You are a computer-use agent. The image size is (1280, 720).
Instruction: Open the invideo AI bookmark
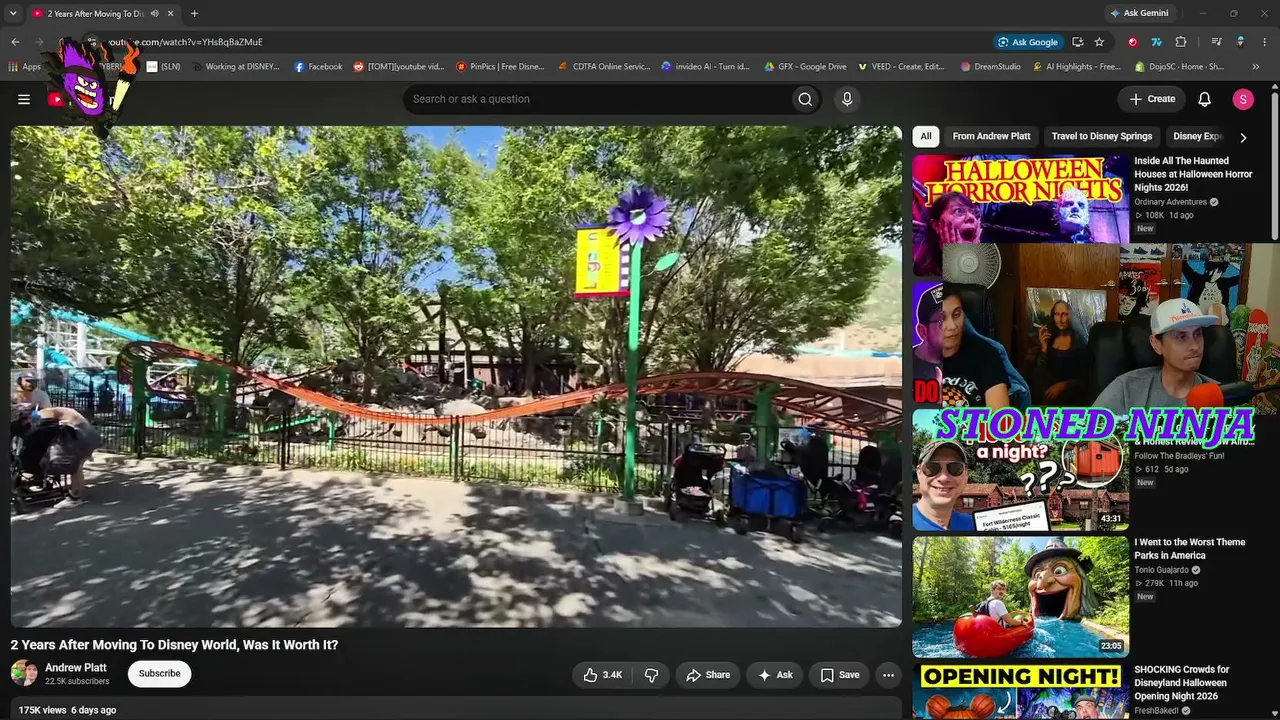coord(705,67)
